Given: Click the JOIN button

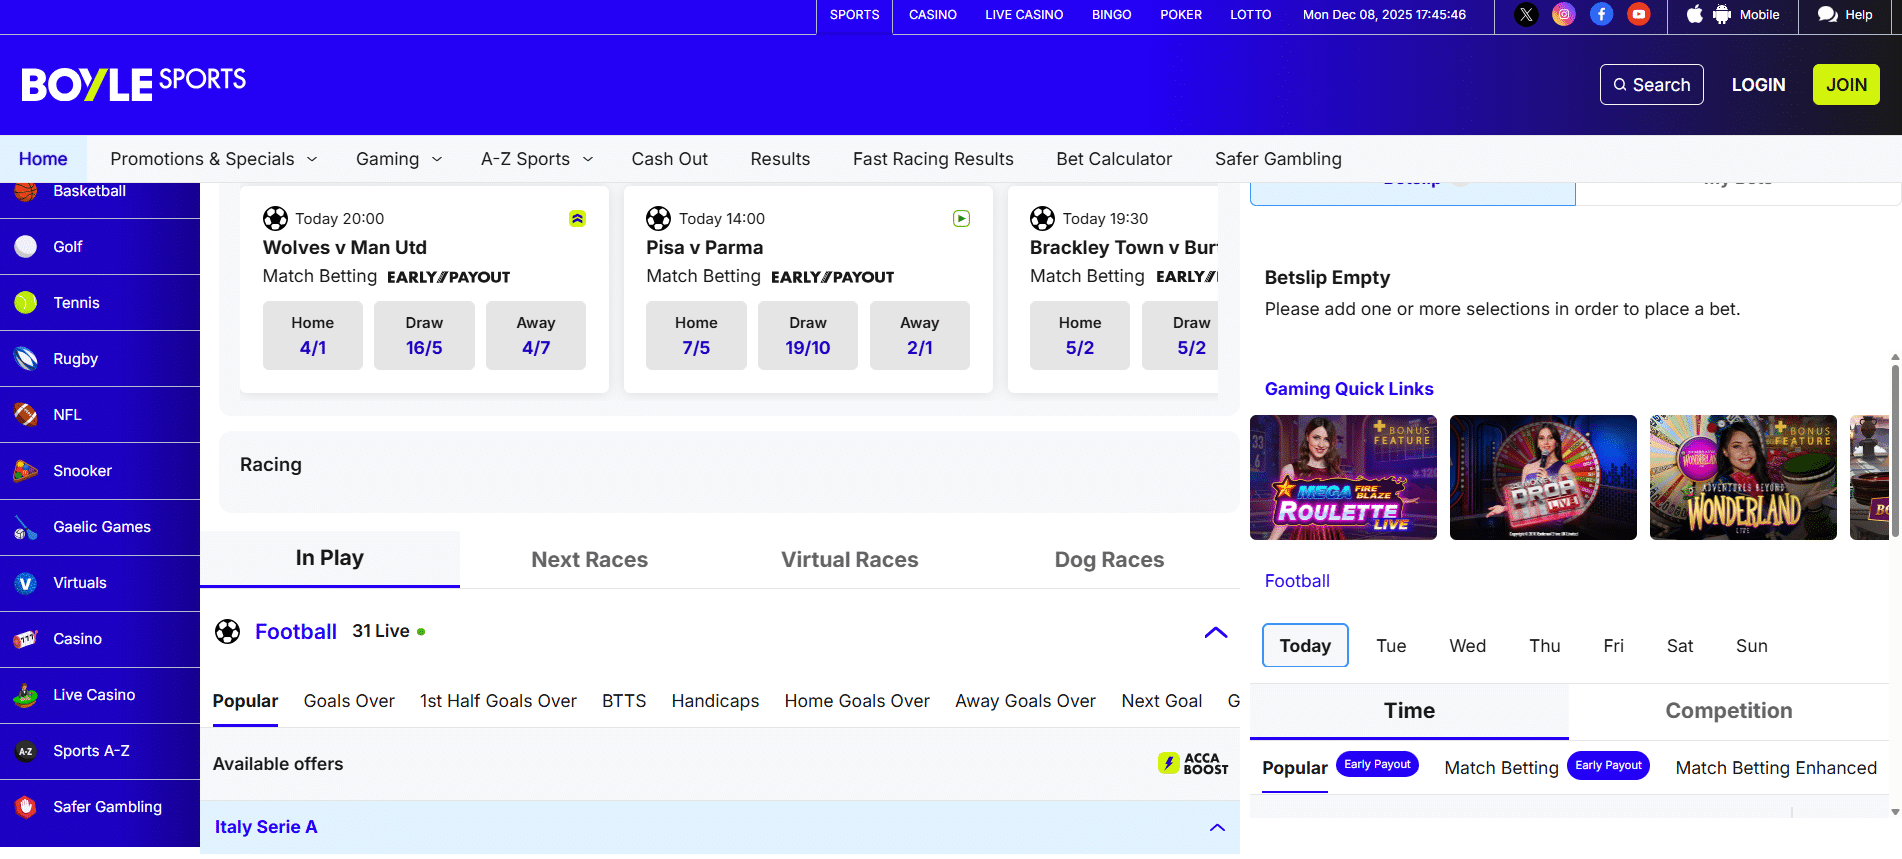Looking at the screenshot, I should [1846, 85].
